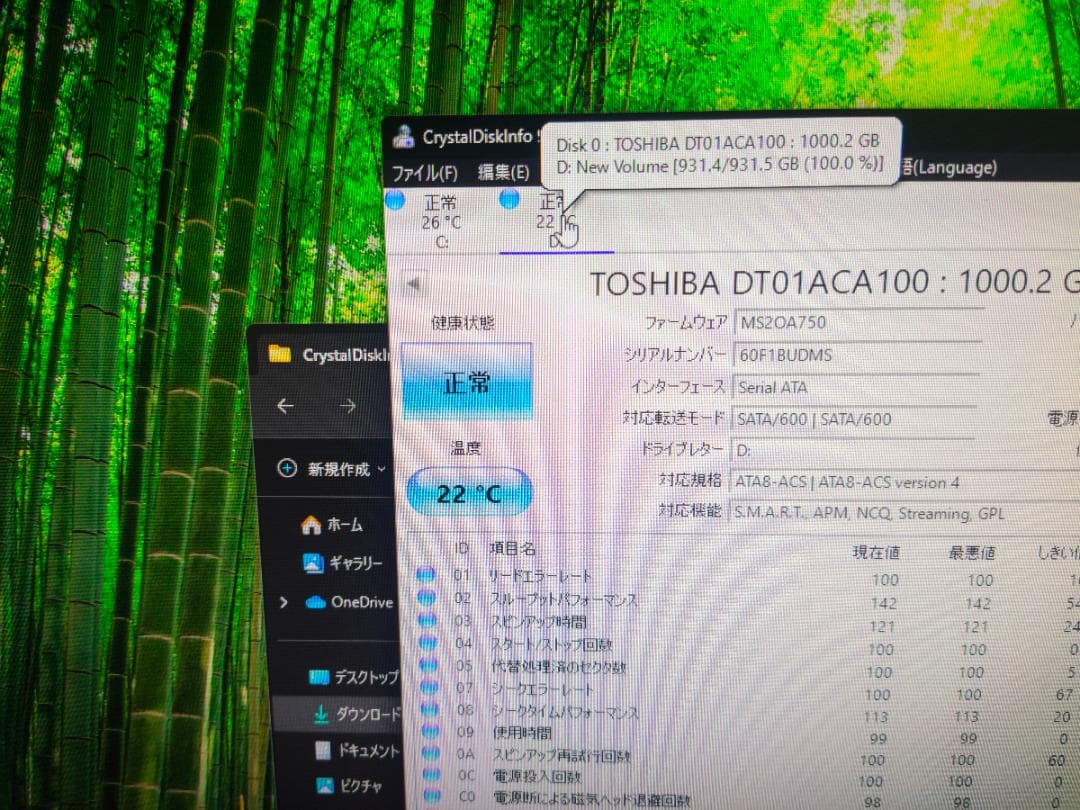1080x810 pixels.
Task: Open the 編集(E) menu in CrystalDiskInfo
Action: (x=503, y=172)
